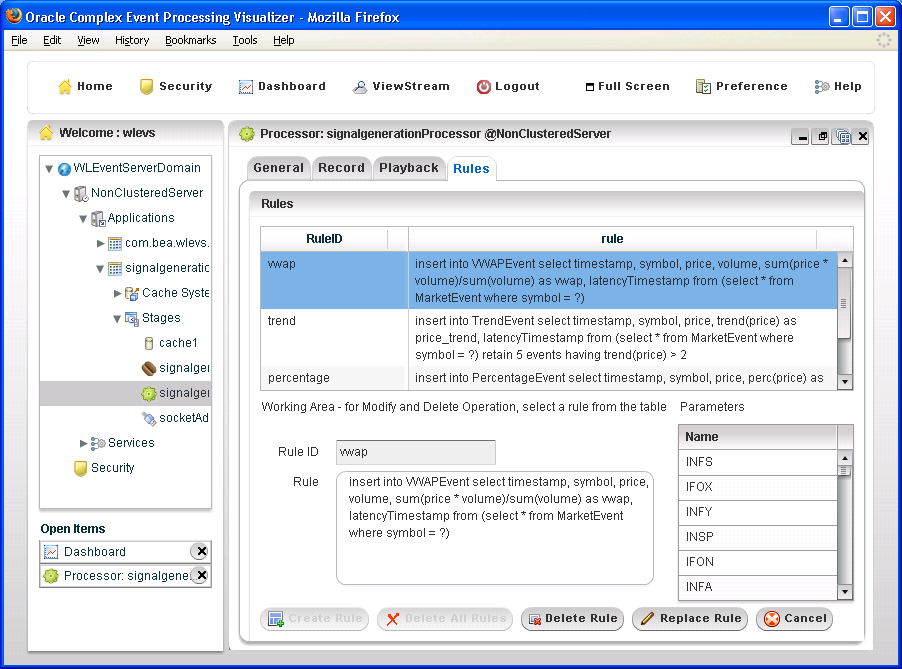Viewport: 902px width, 669px height.
Task: Open the File menu in Firefox
Action: [x=19, y=40]
